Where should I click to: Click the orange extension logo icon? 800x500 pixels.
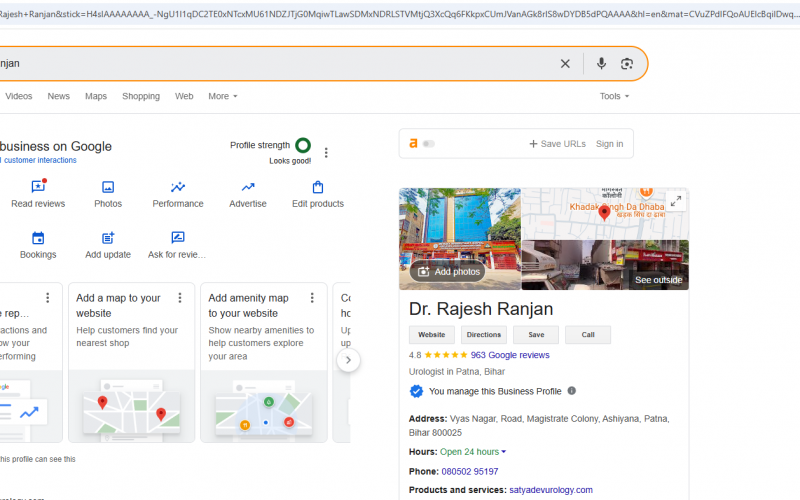[413, 144]
